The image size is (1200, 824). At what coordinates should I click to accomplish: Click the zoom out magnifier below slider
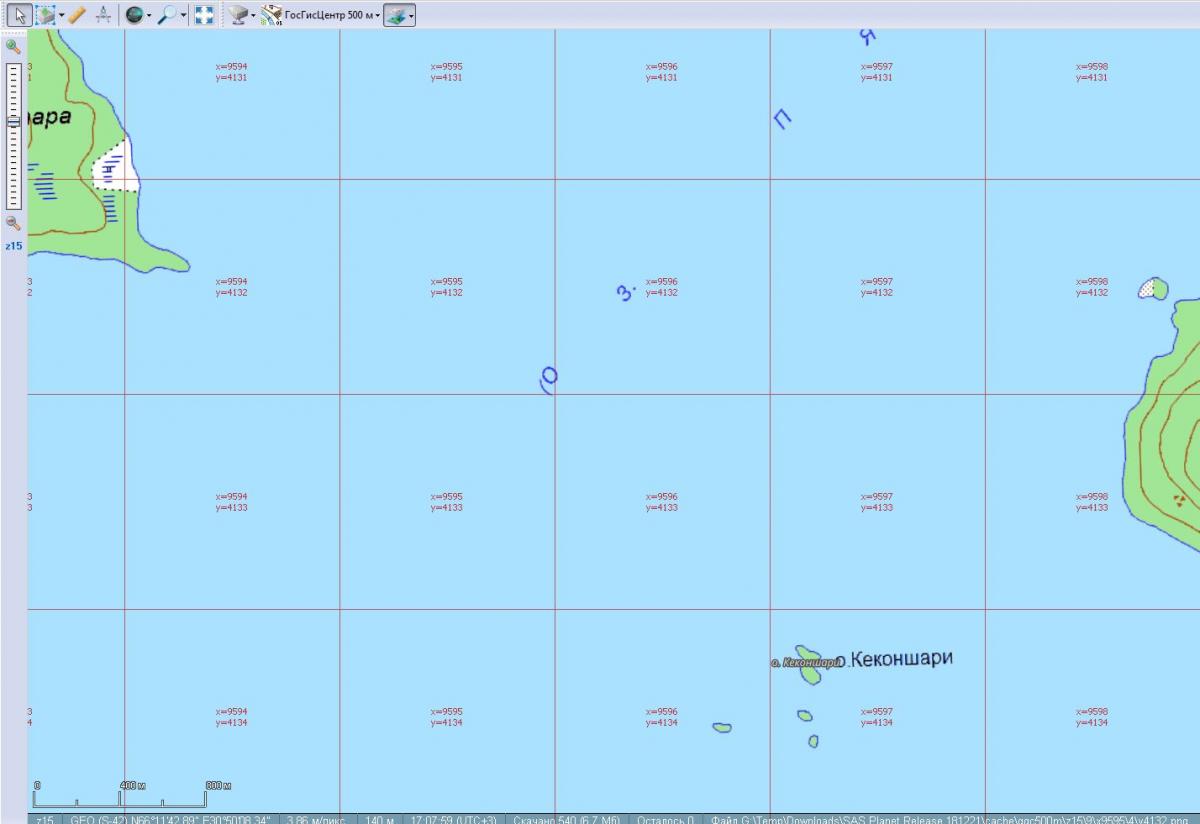tap(13, 223)
